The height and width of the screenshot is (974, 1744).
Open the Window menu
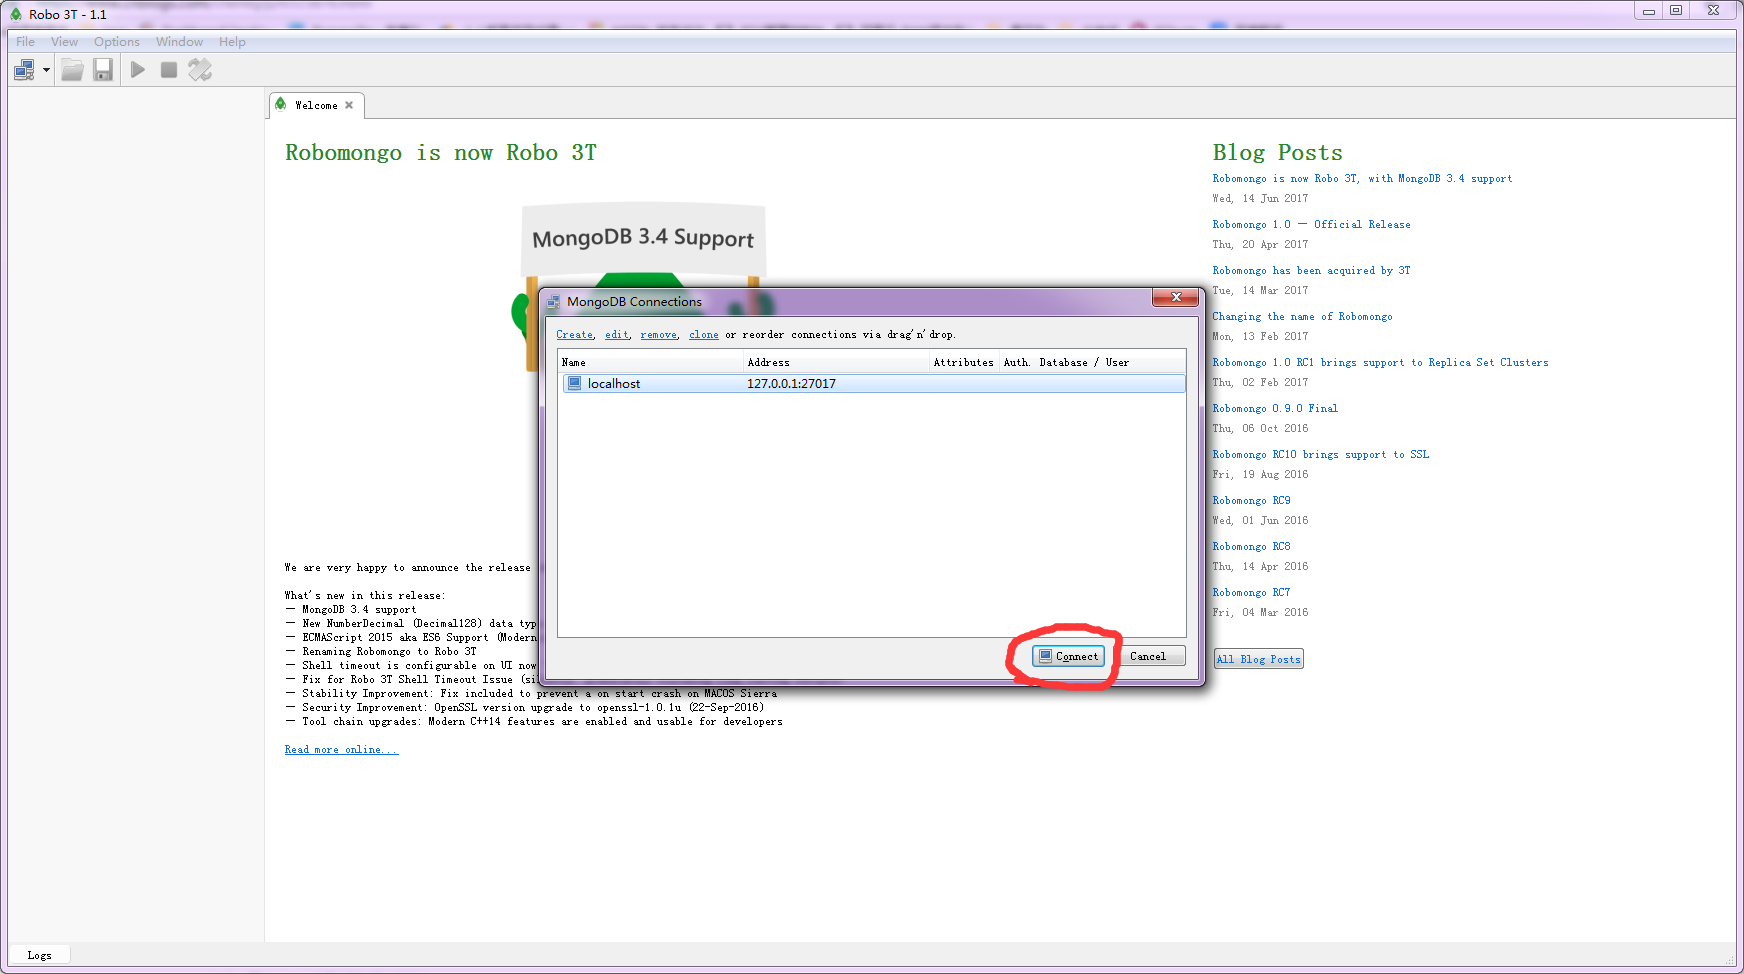coord(179,42)
